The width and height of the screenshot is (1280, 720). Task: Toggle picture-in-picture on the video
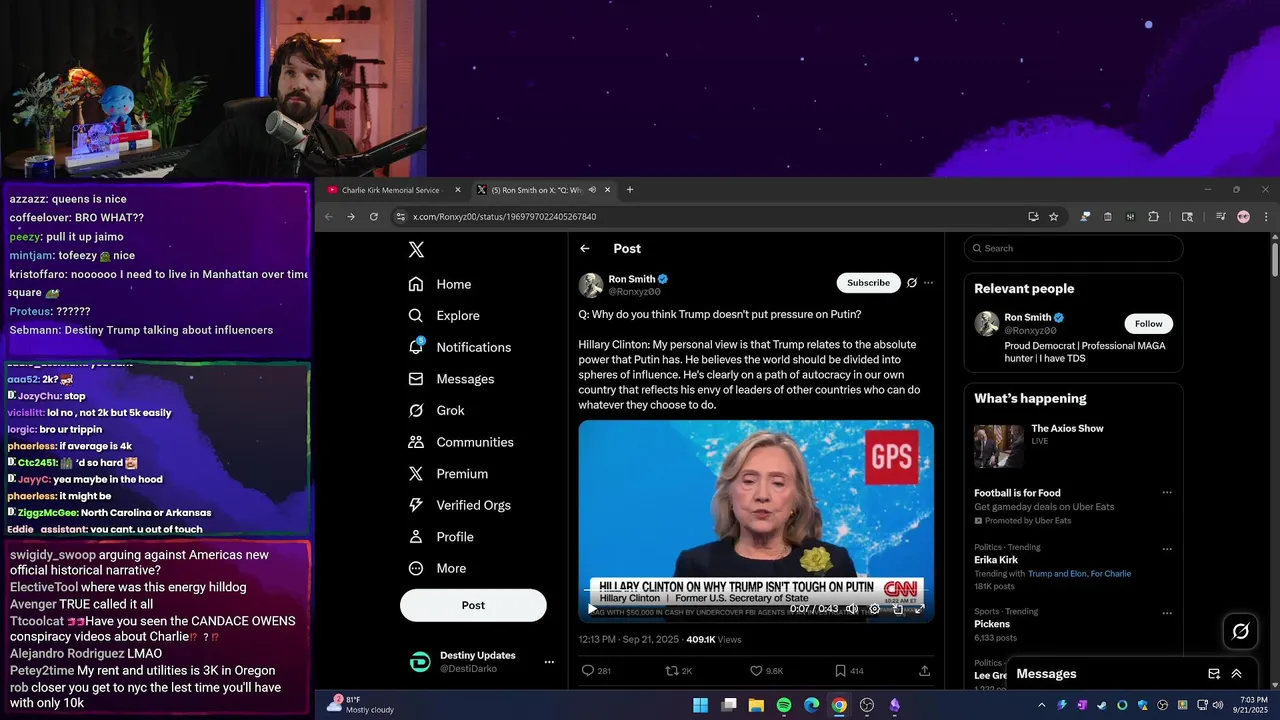[x=897, y=609]
